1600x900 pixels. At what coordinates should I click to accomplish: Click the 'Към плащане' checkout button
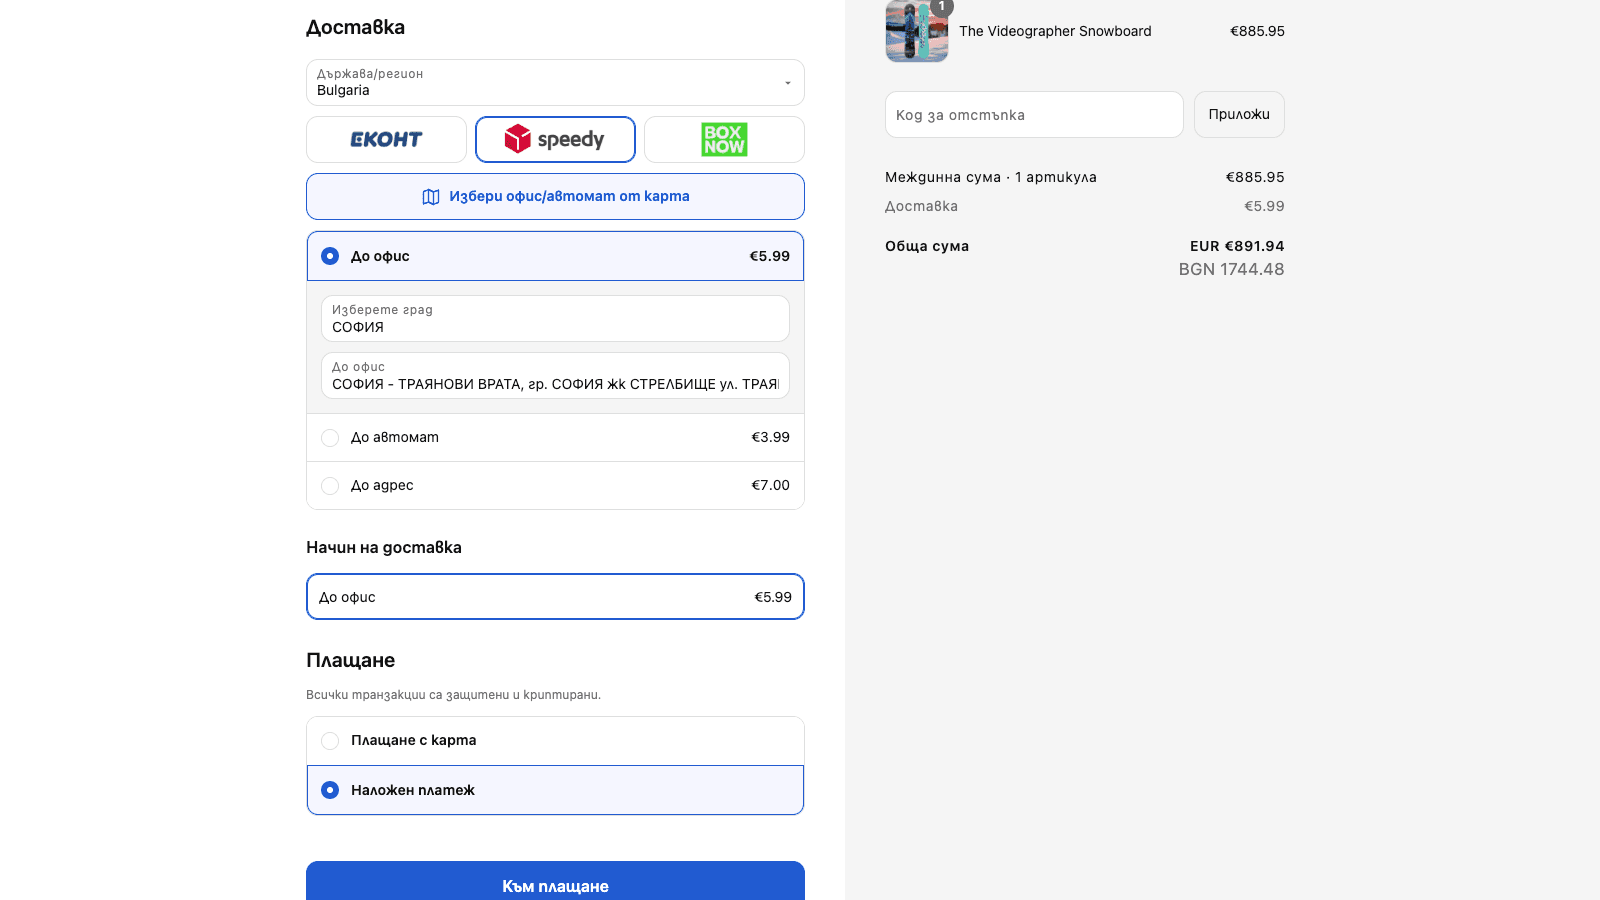555,882
